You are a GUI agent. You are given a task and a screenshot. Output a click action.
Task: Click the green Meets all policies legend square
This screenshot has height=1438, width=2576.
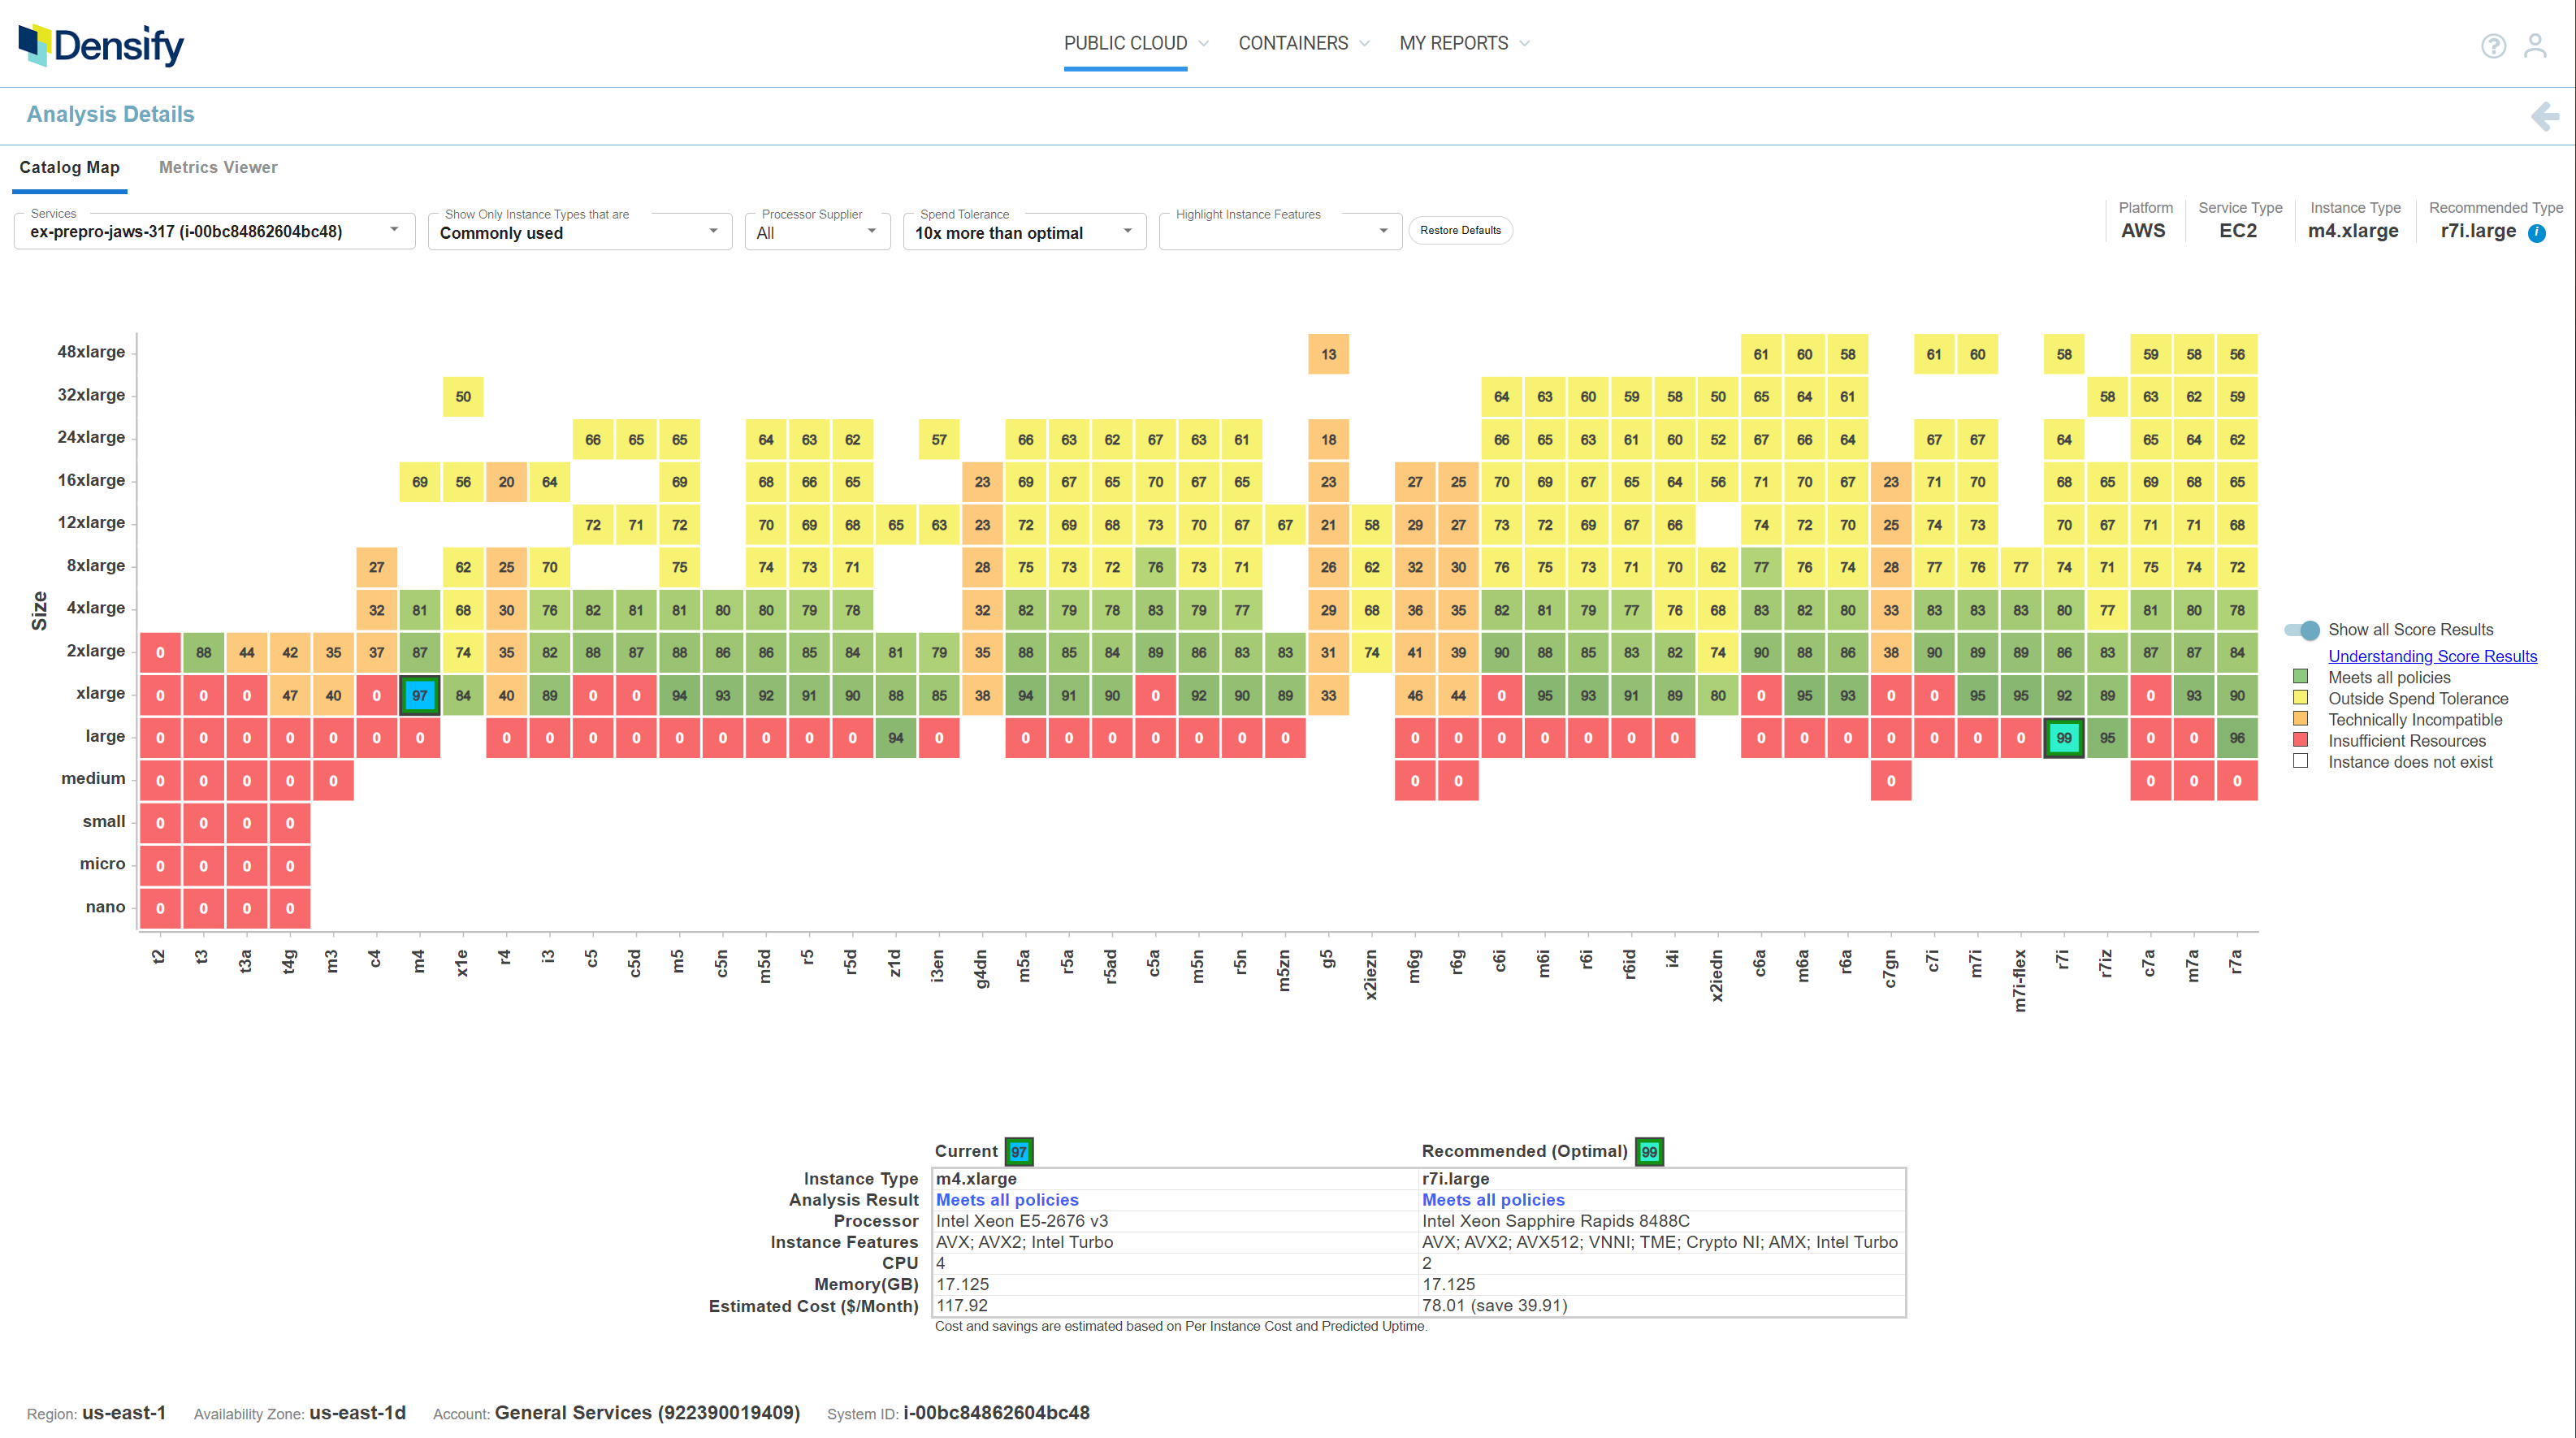tap(2301, 677)
